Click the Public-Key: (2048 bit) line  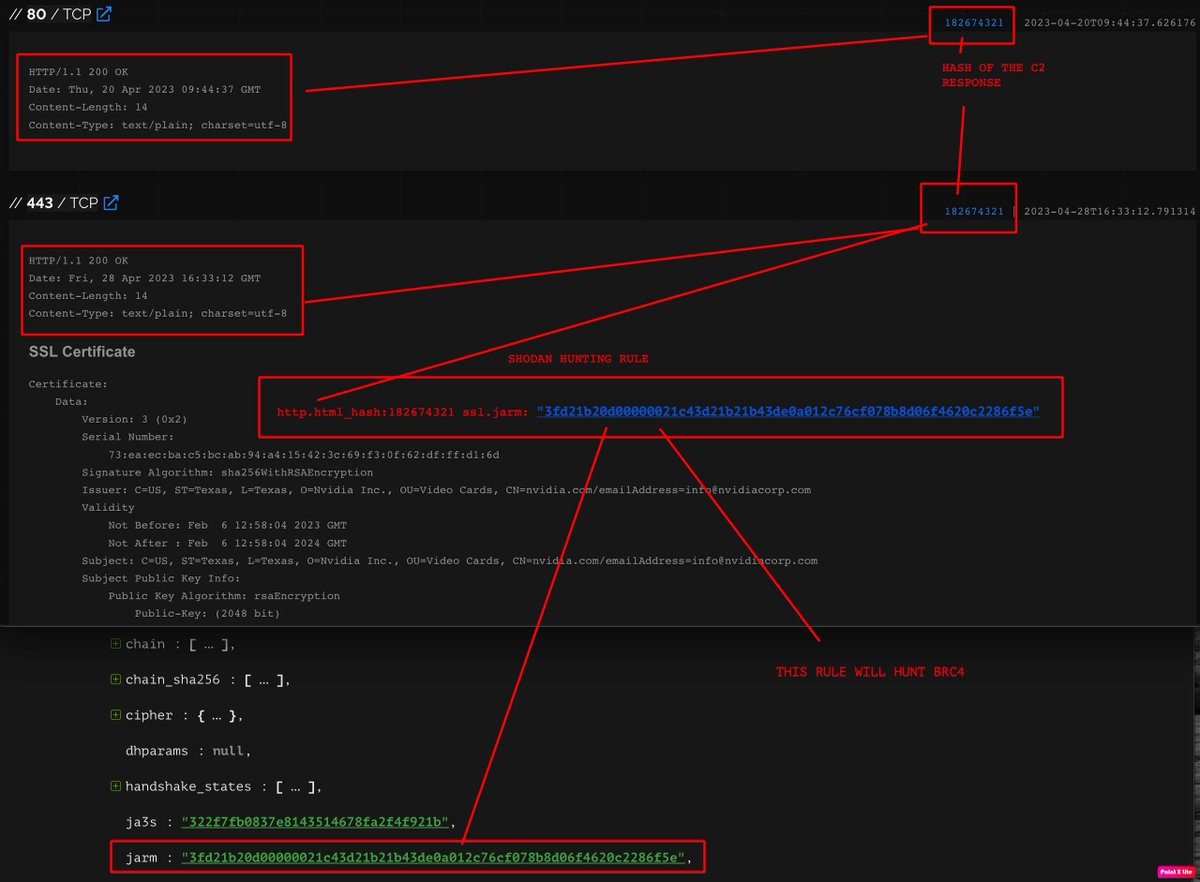[x=208, y=614]
